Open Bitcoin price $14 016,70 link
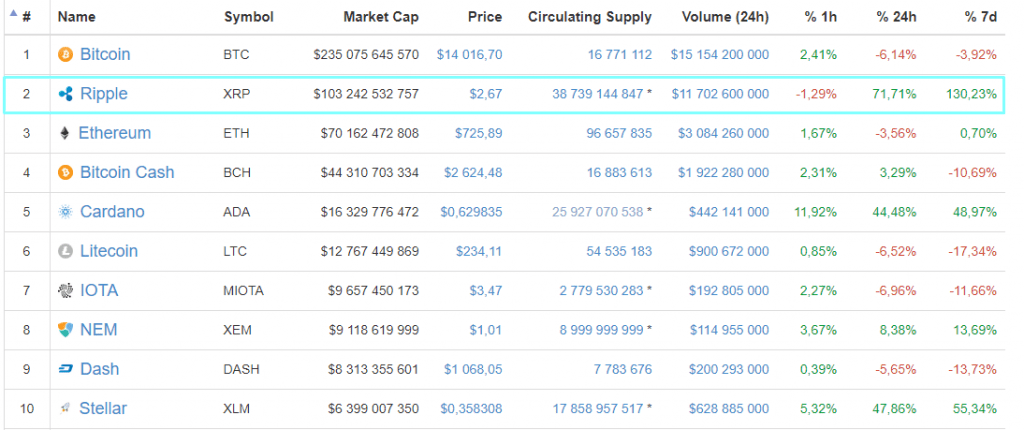Viewport: 1024px width, 430px height. point(469,54)
